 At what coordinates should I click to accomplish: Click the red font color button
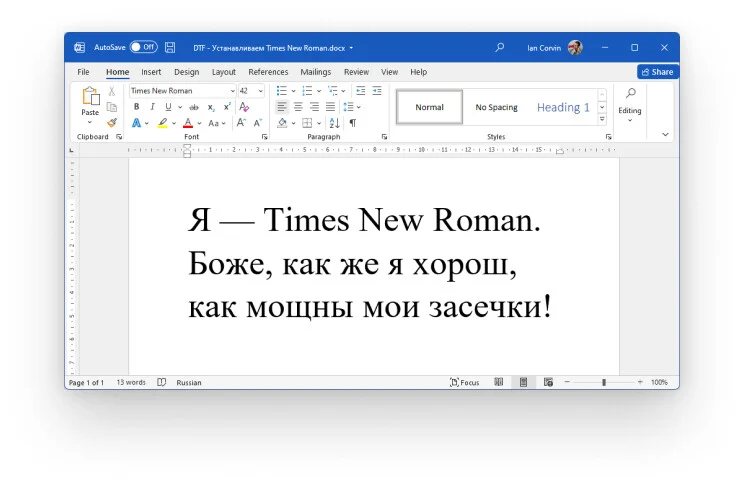[x=188, y=123]
